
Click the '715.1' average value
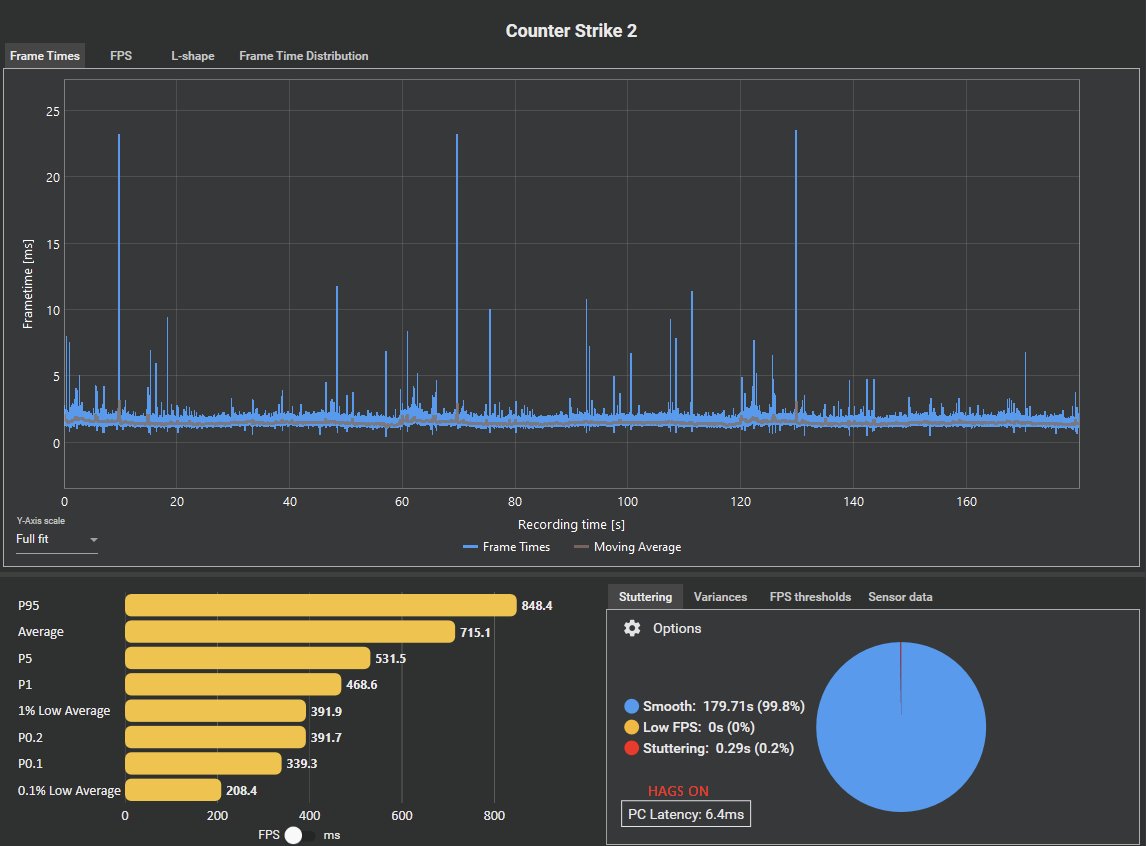[x=475, y=633]
